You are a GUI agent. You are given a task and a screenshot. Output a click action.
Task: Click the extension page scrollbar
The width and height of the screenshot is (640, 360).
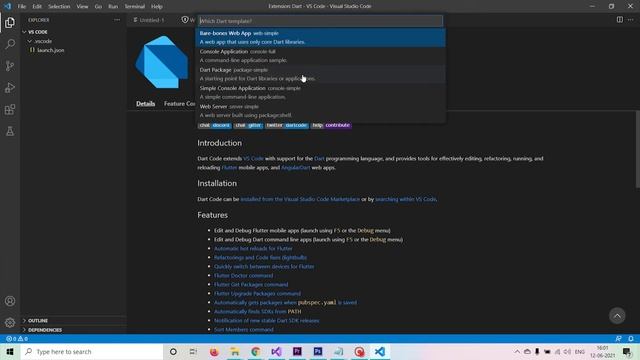pos(637,149)
